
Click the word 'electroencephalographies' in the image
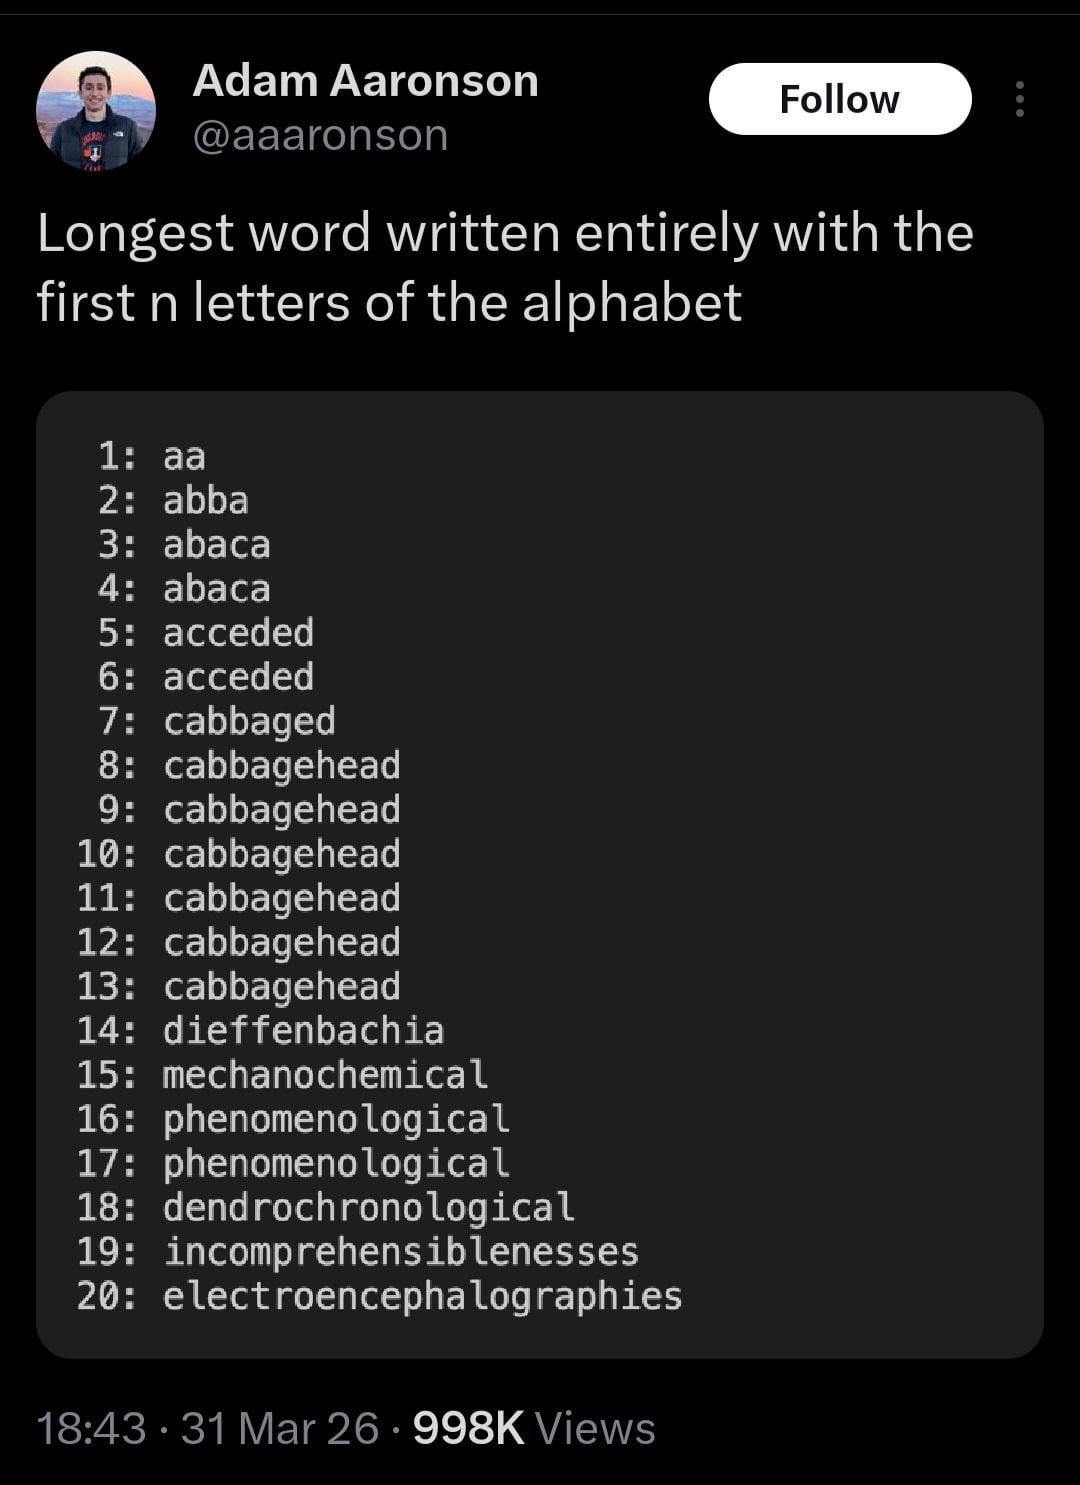[x=422, y=1296]
